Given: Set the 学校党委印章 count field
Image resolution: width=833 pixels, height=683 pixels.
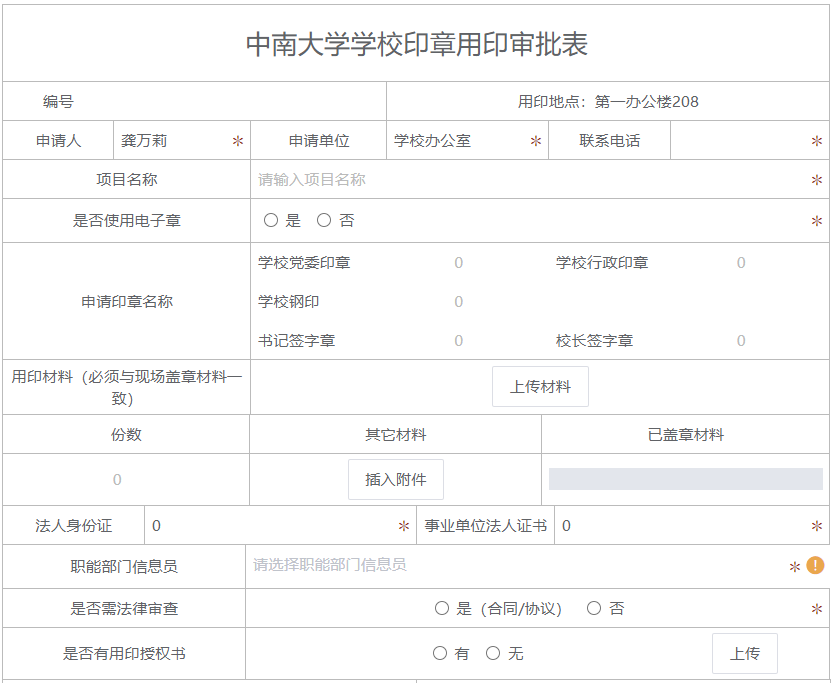Looking at the screenshot, I should tap(459, 263).
